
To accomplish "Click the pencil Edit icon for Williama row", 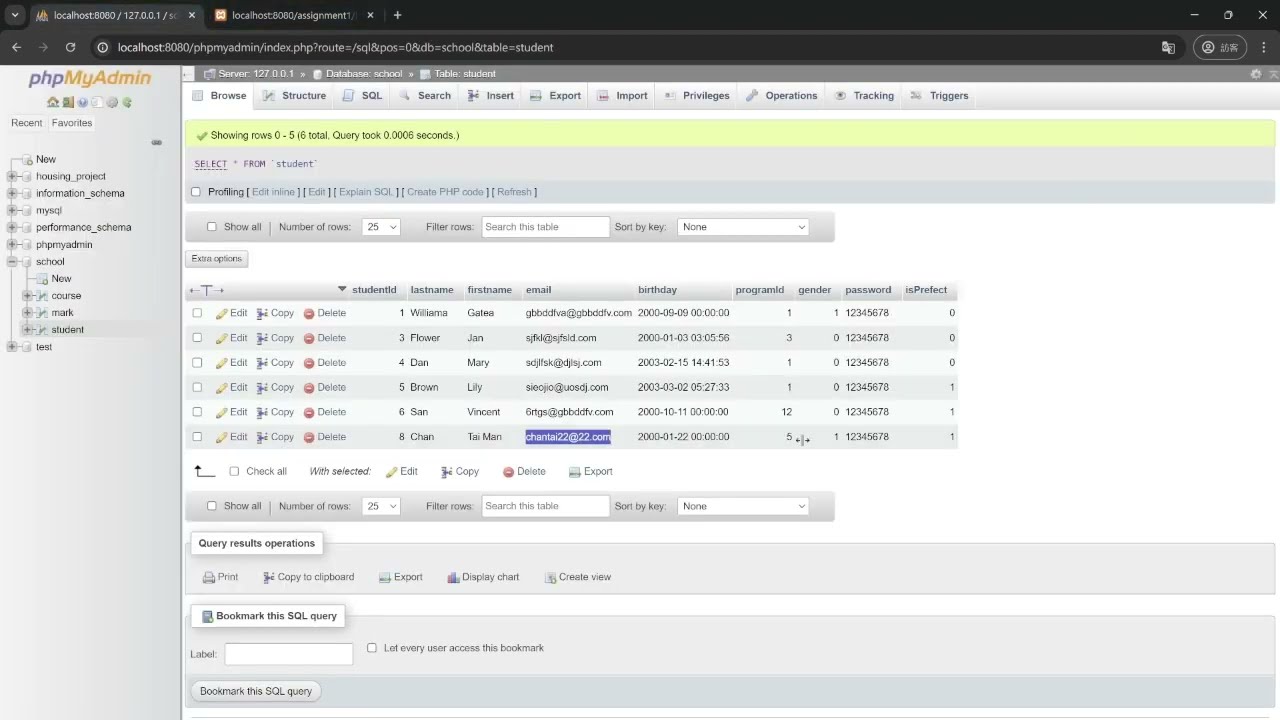I will [x=222, y=313].
